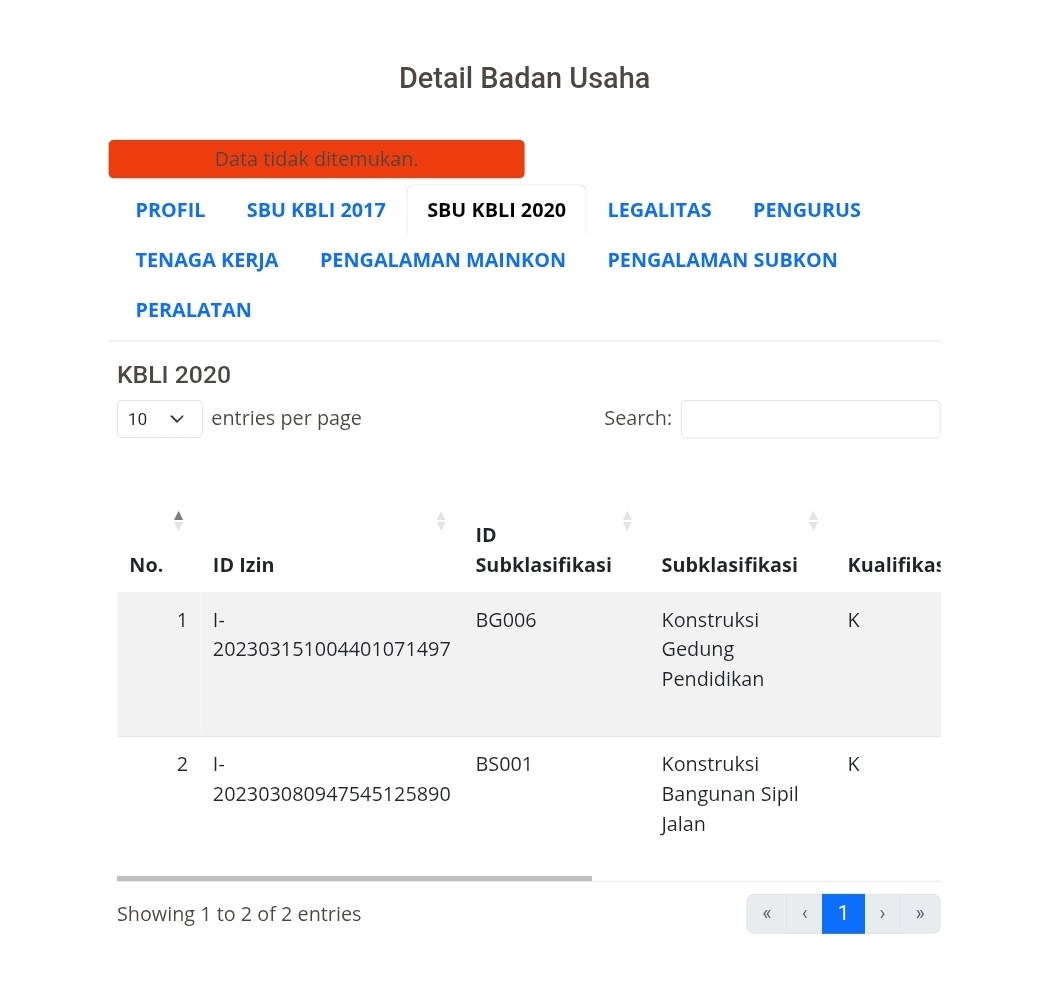Sort by Subklasifikasi column arrows
The image size is (1044, 993).
pyautogui.click(x=813, y=521)
